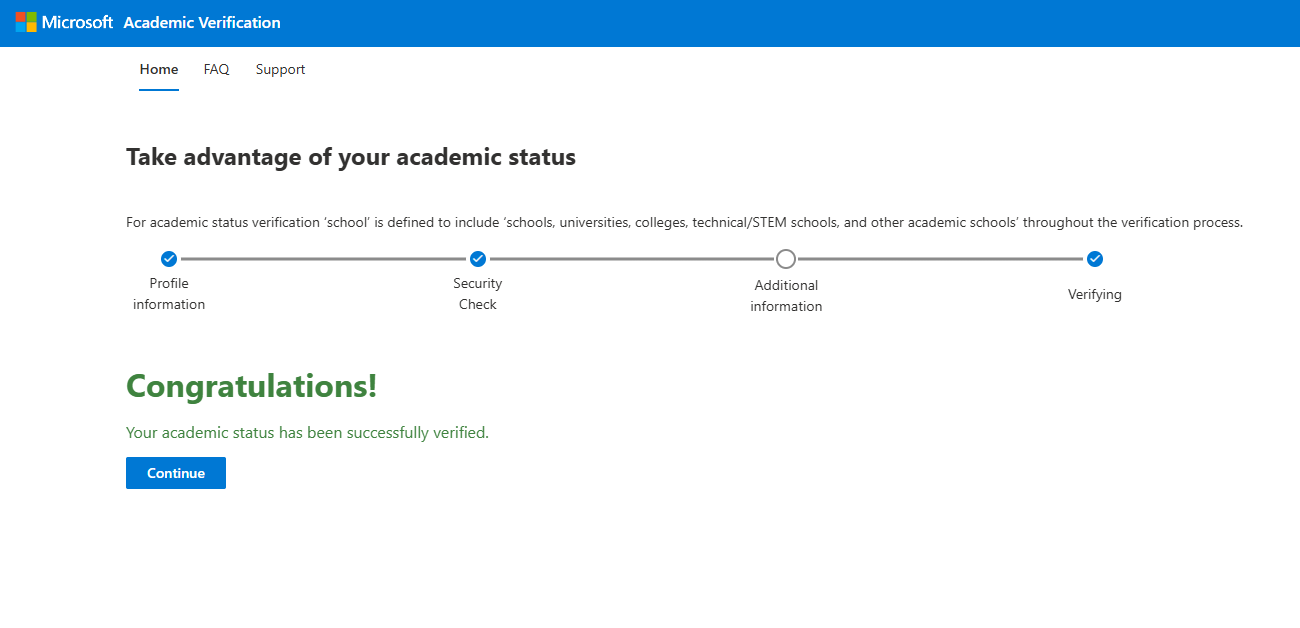Click the Continue button
This screenshot has height=628, width=1300.
[x=176, y=473]
